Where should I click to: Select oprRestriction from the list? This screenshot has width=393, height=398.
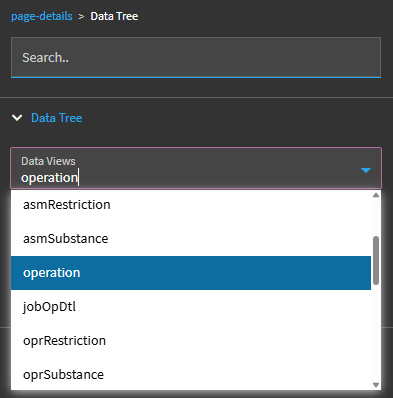point(191,341)
